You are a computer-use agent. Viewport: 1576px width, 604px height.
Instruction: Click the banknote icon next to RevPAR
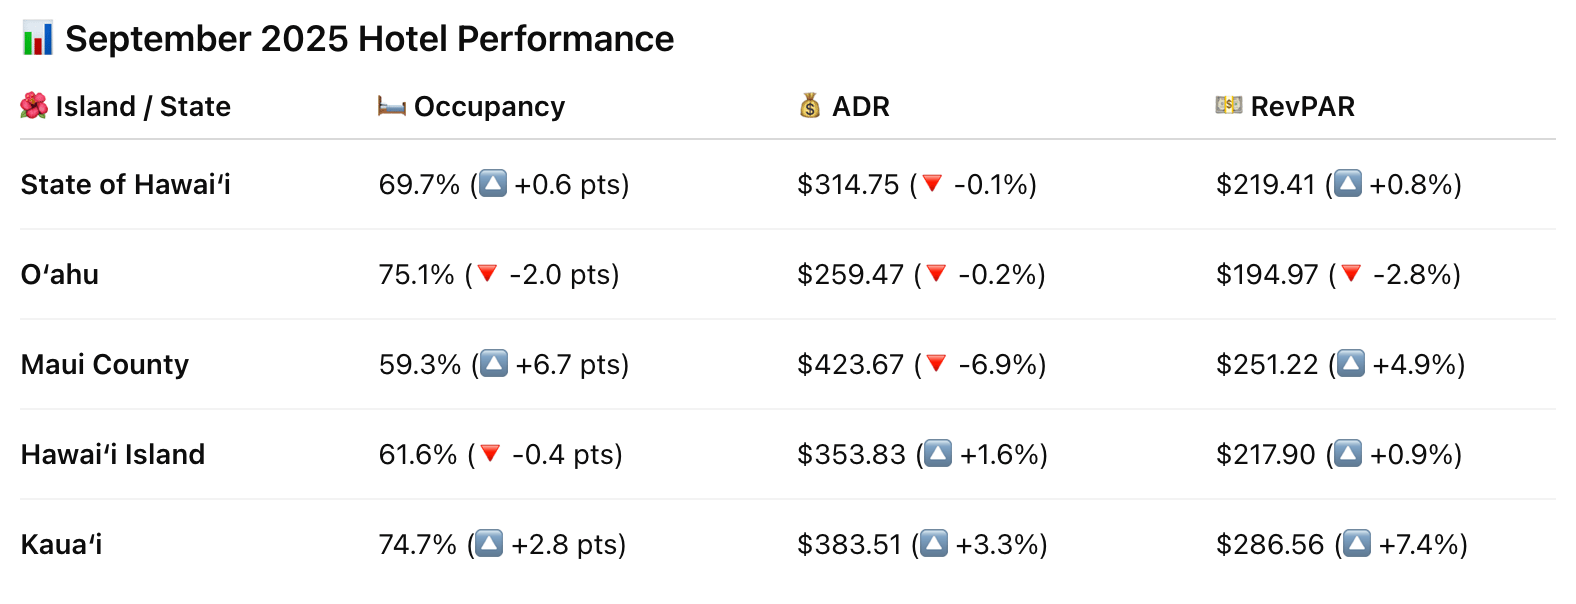1229,106
